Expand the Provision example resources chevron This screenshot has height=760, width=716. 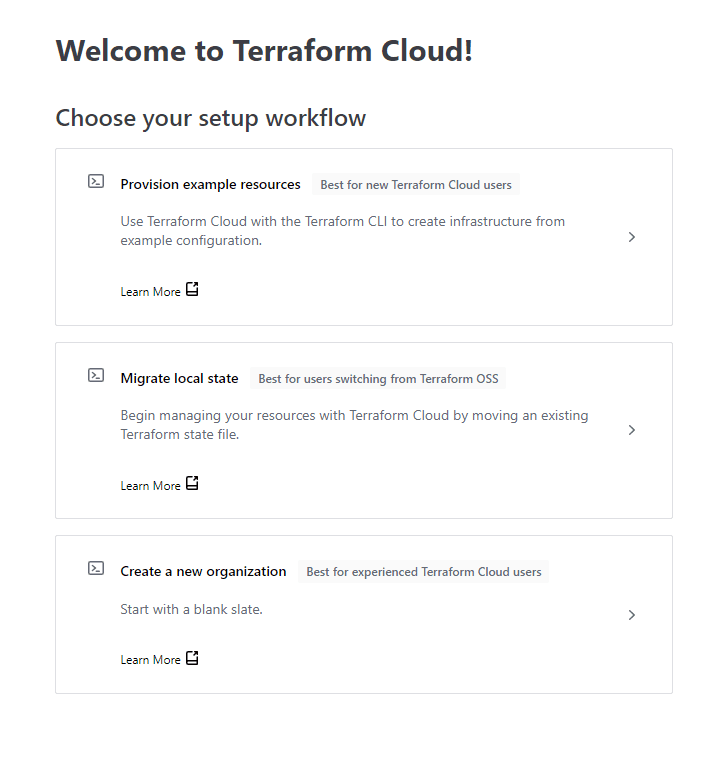632,237
